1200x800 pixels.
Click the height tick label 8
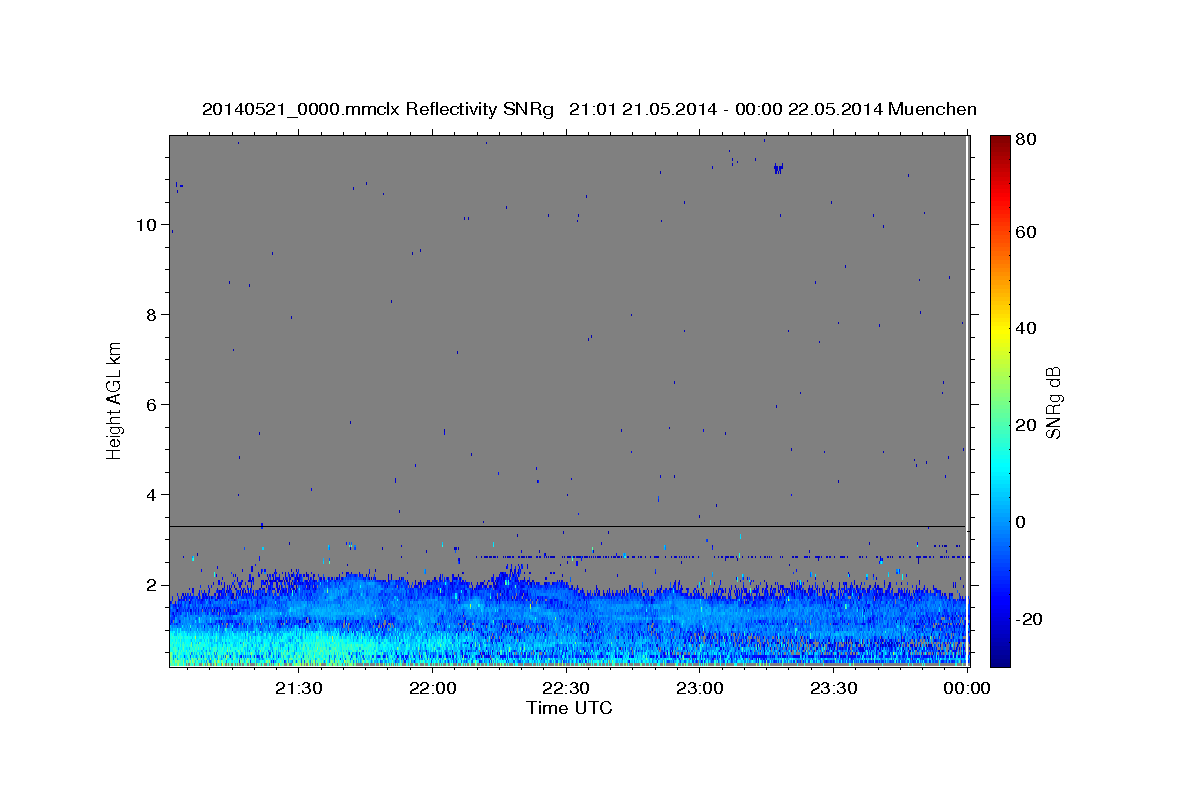(153, 315)
